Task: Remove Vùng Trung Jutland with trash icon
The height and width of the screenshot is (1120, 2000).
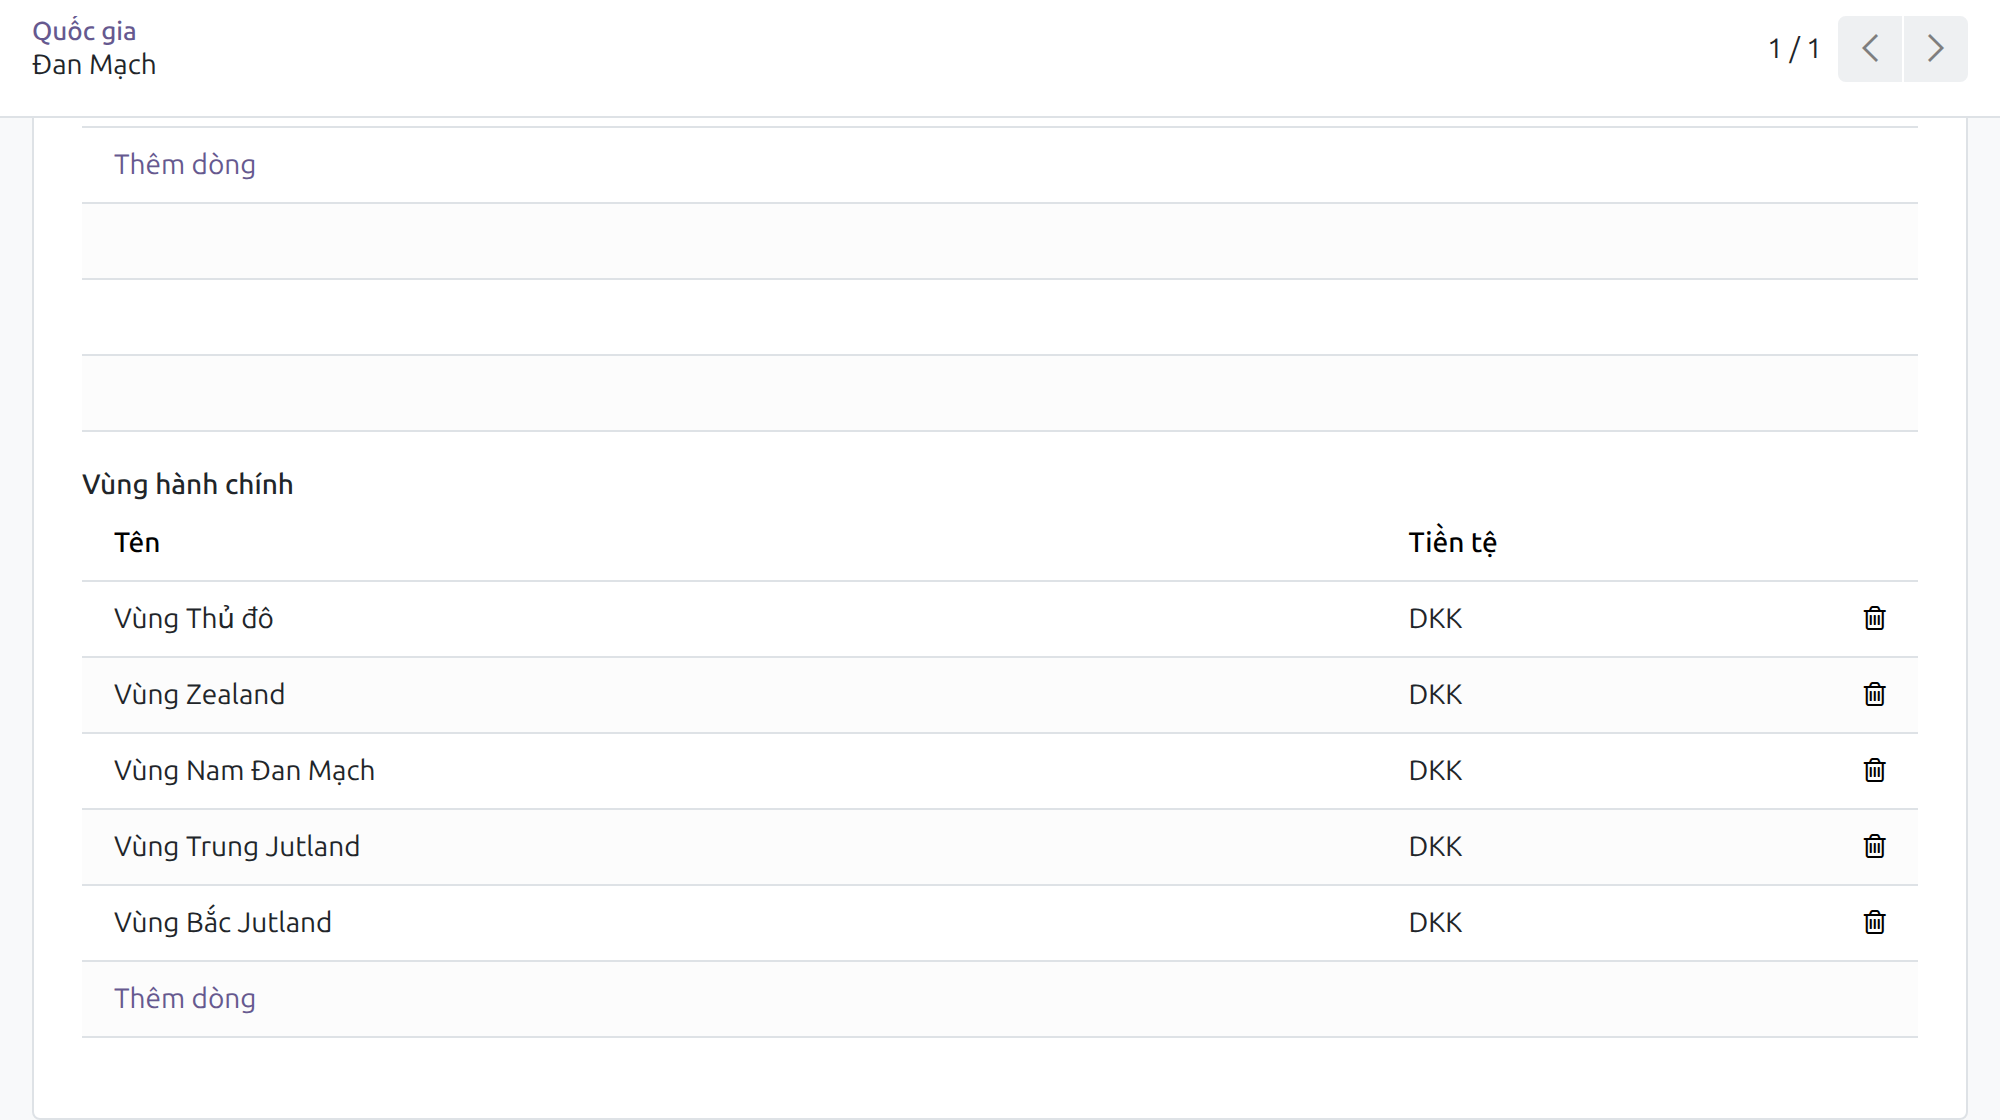Action: (x=1874, y=847)
